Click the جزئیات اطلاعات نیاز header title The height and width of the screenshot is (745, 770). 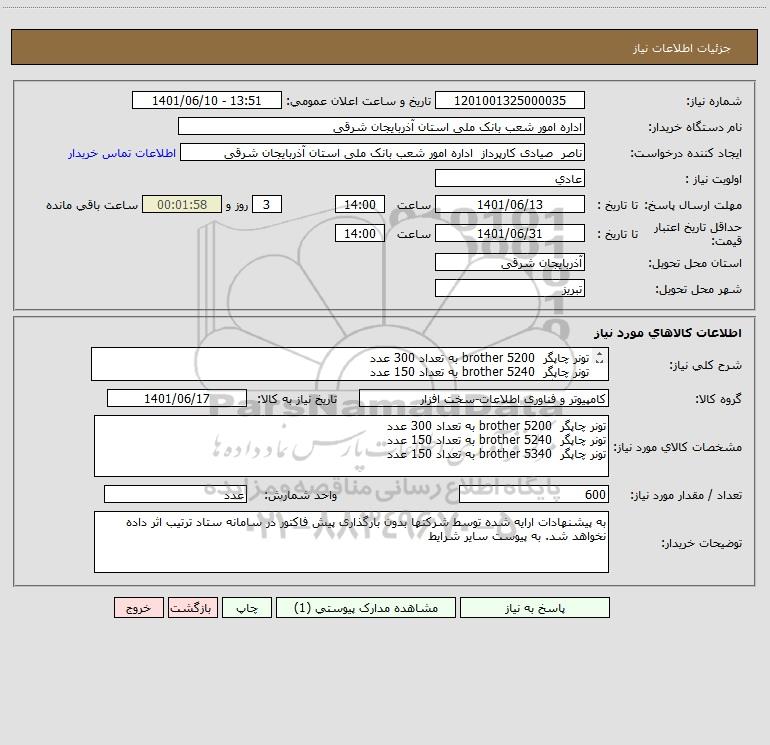pos(682,48)
